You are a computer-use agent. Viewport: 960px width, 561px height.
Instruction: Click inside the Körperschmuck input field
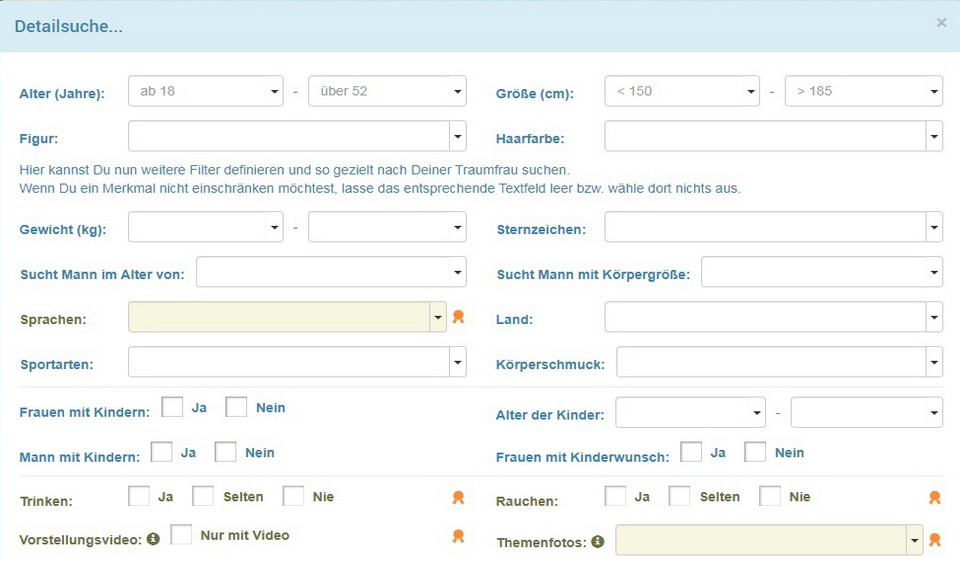[x=771, y=362]
